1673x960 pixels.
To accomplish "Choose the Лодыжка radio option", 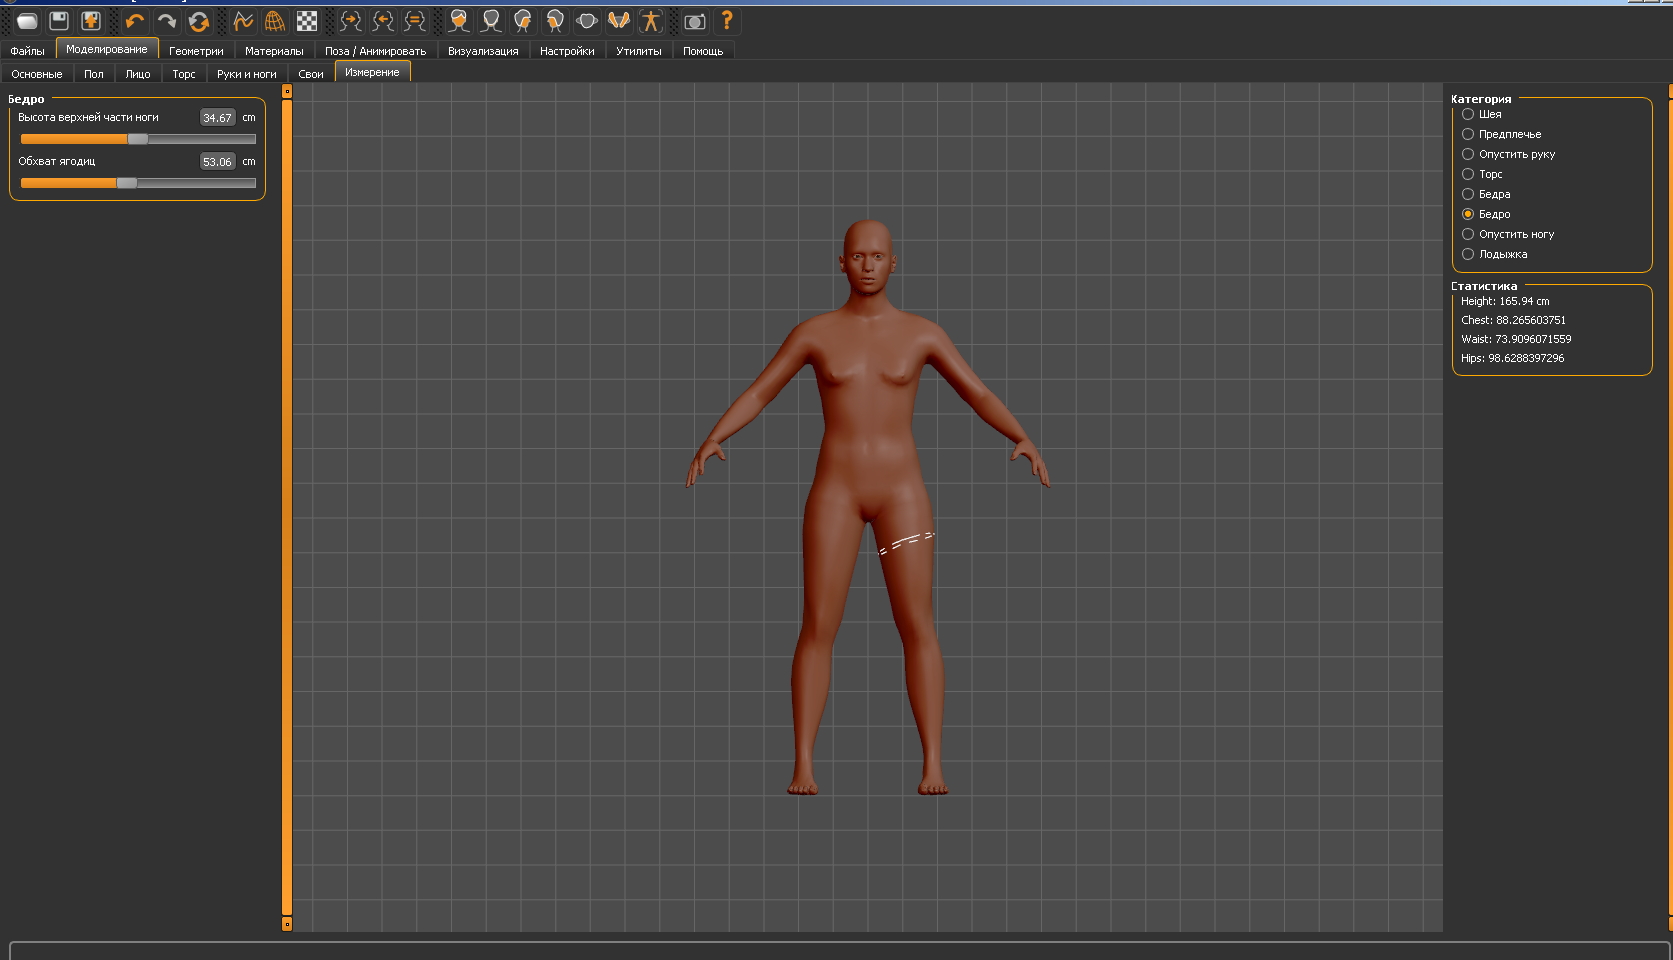I will pyautogui.click(x=1468, y=254).
